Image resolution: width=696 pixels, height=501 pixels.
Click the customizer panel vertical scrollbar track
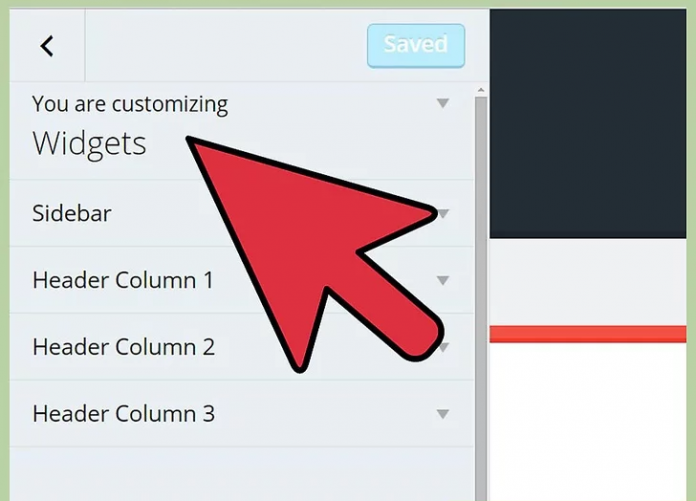click(481, 297)
